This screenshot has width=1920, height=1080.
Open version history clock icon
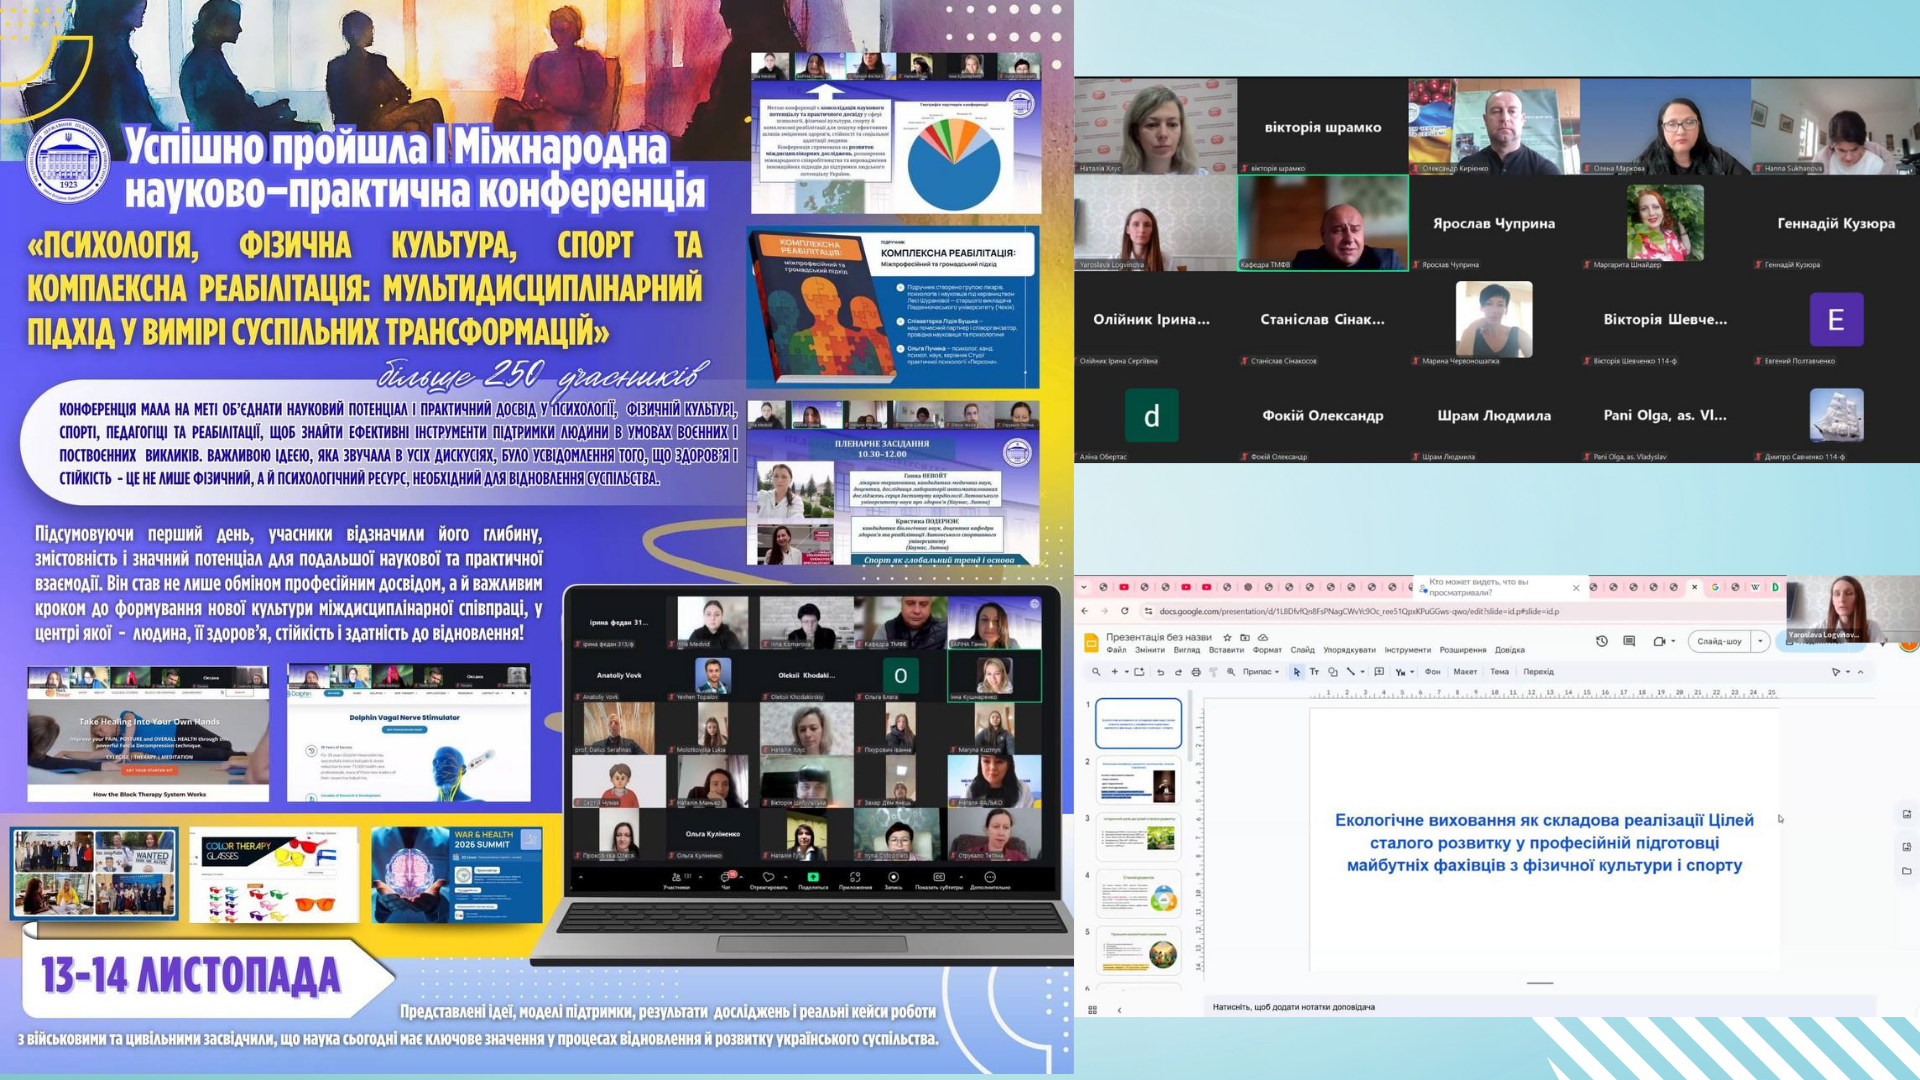(1601, 641)
